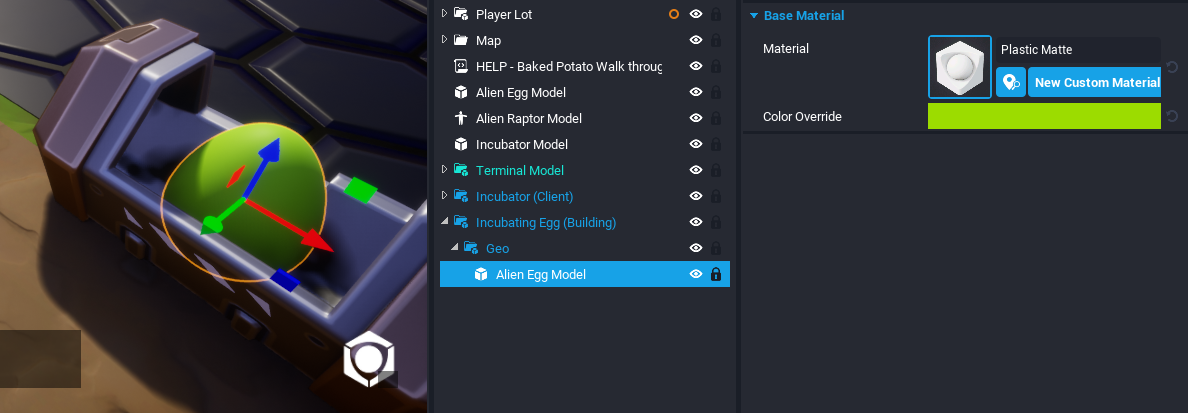Toggle visibility of Incubator Model
Viewport: 1188px width, 413px height.
pyautogui.click(x=696, y=144)
